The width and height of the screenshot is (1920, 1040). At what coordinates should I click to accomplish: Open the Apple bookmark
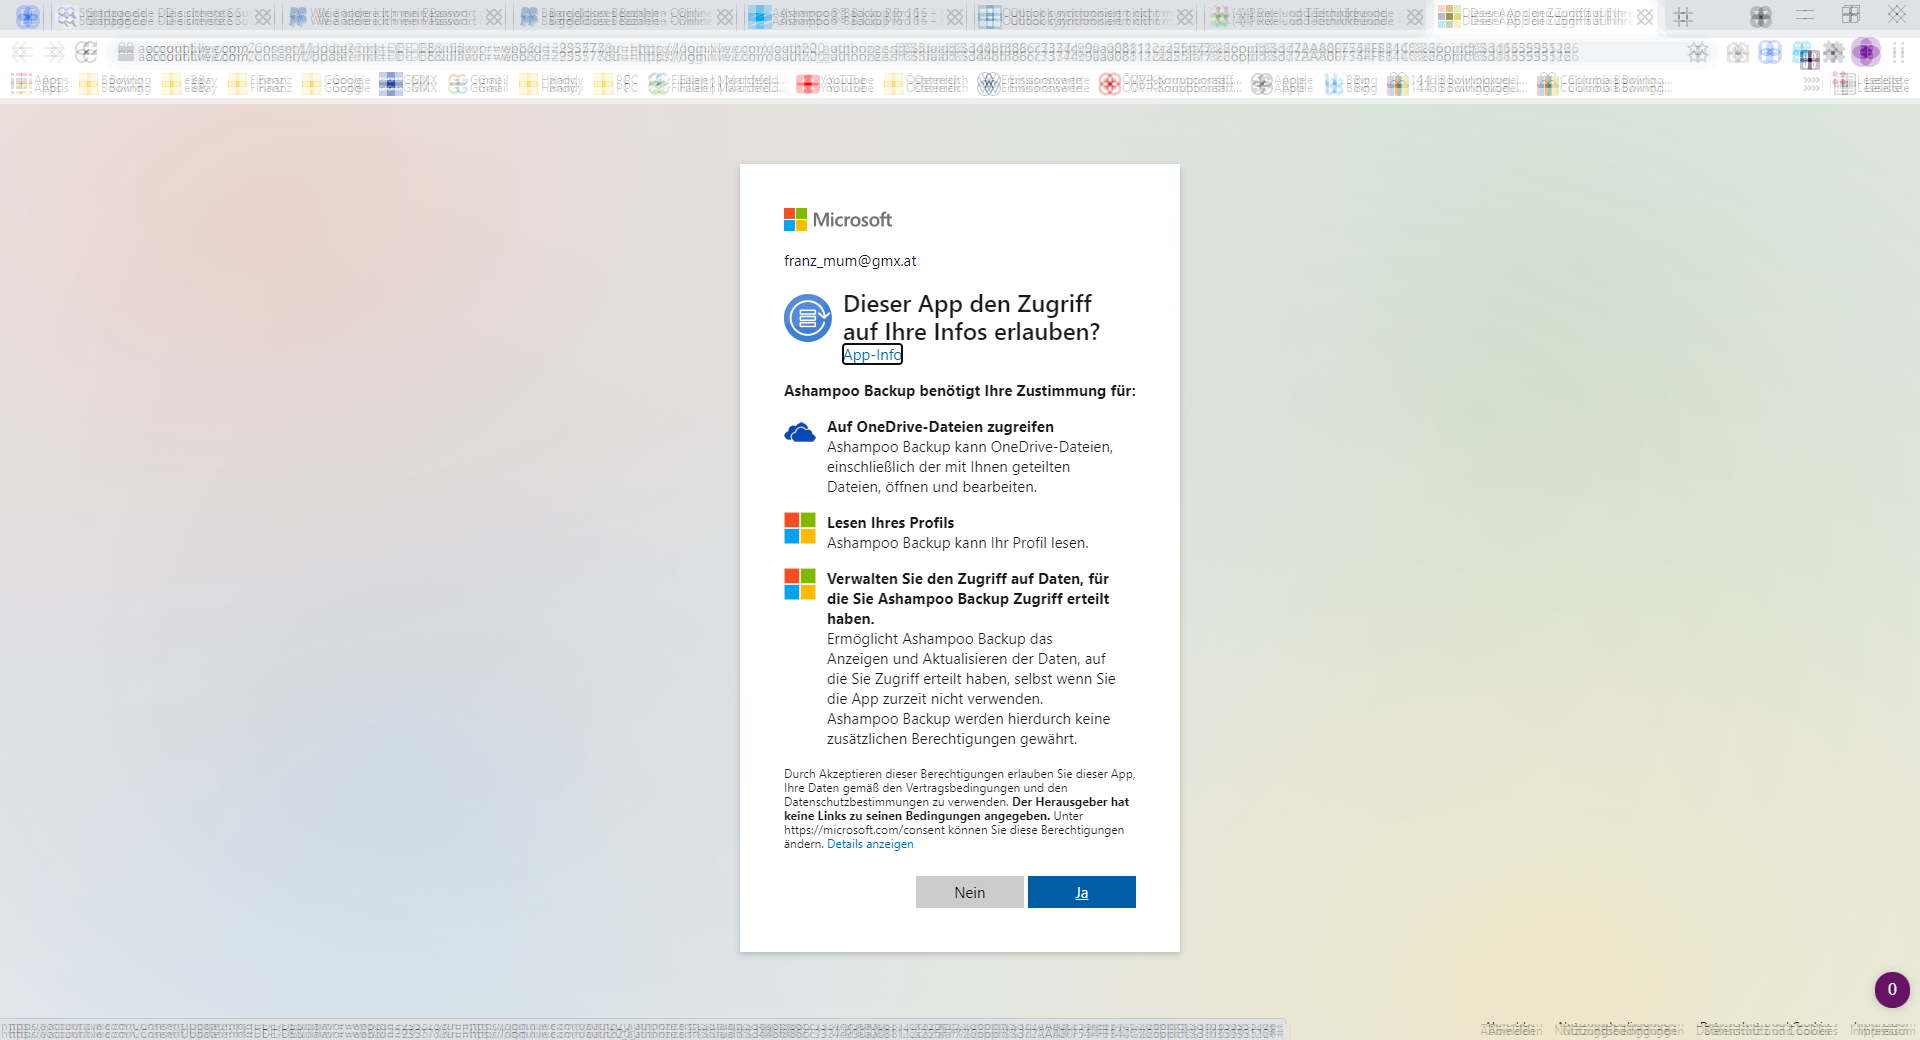[1282, 85]
